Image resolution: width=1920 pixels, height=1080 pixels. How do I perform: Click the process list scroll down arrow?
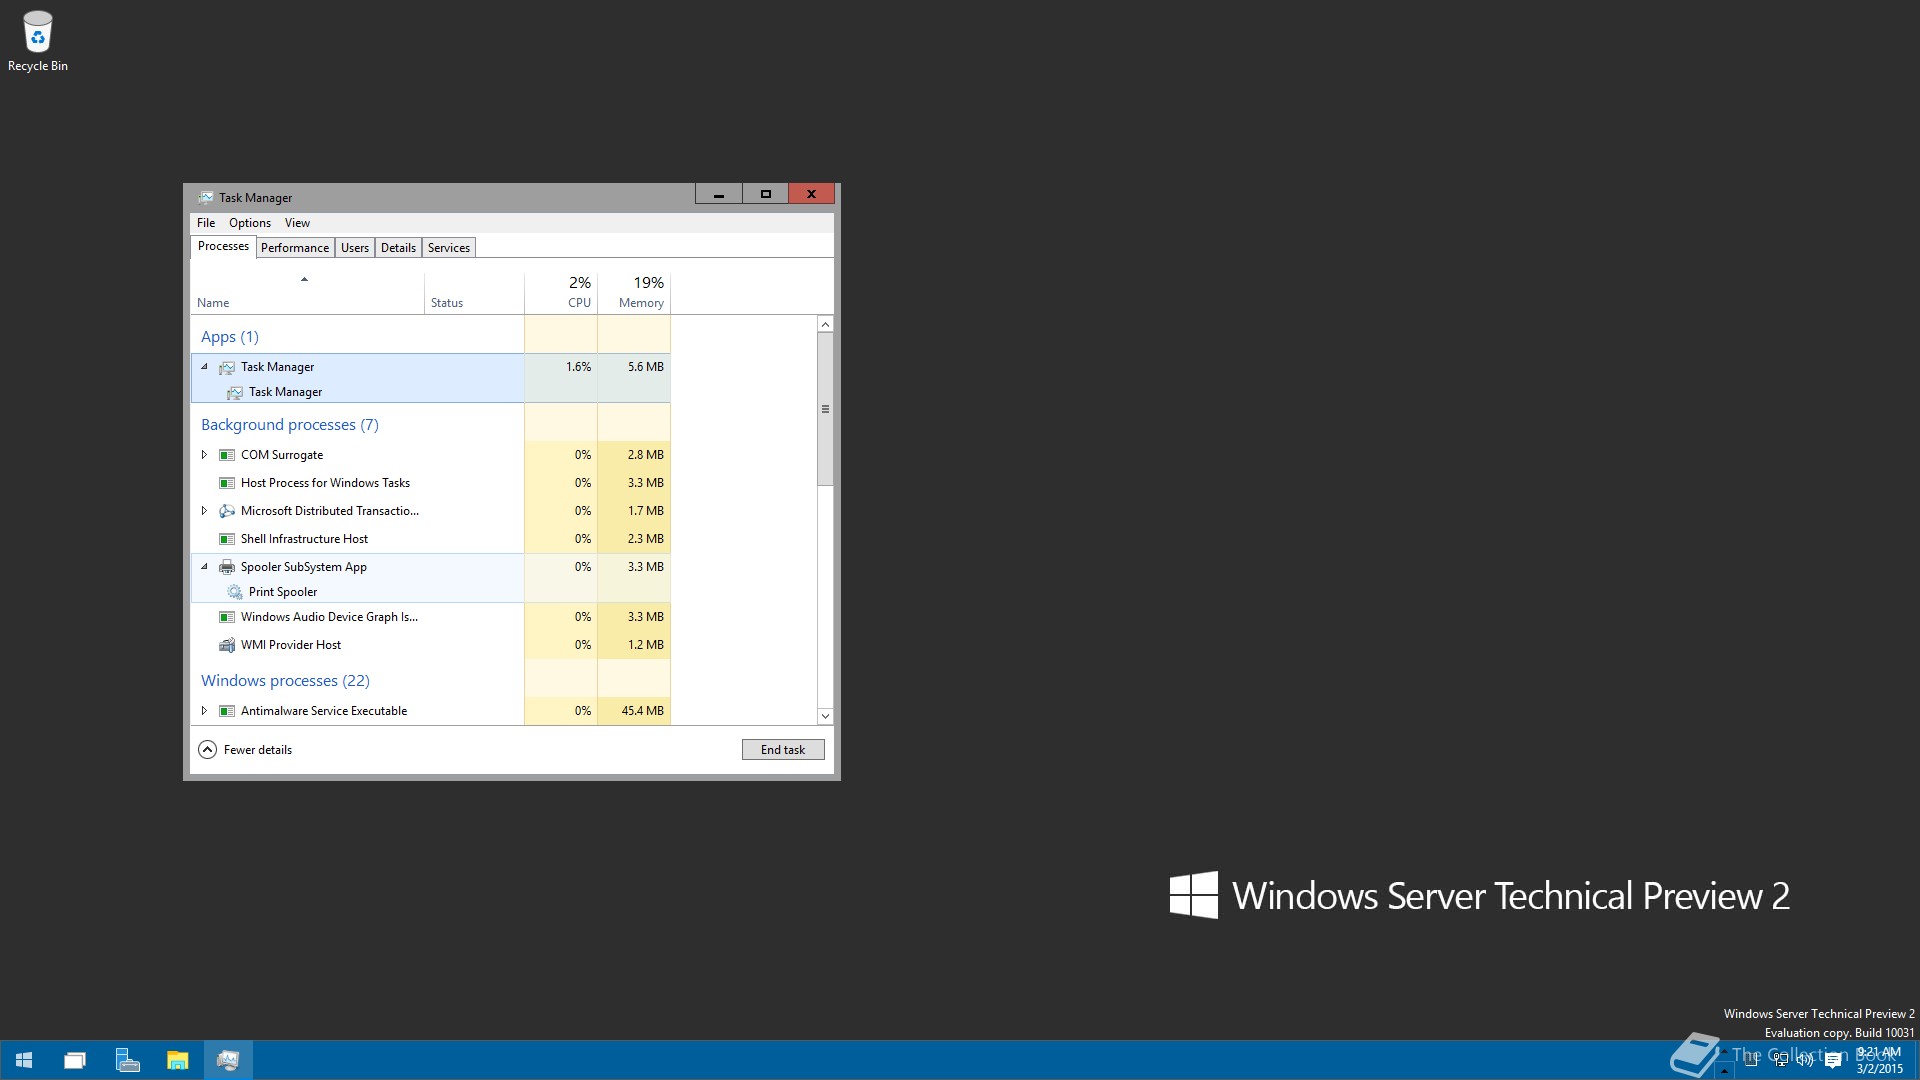pos(825,716)
